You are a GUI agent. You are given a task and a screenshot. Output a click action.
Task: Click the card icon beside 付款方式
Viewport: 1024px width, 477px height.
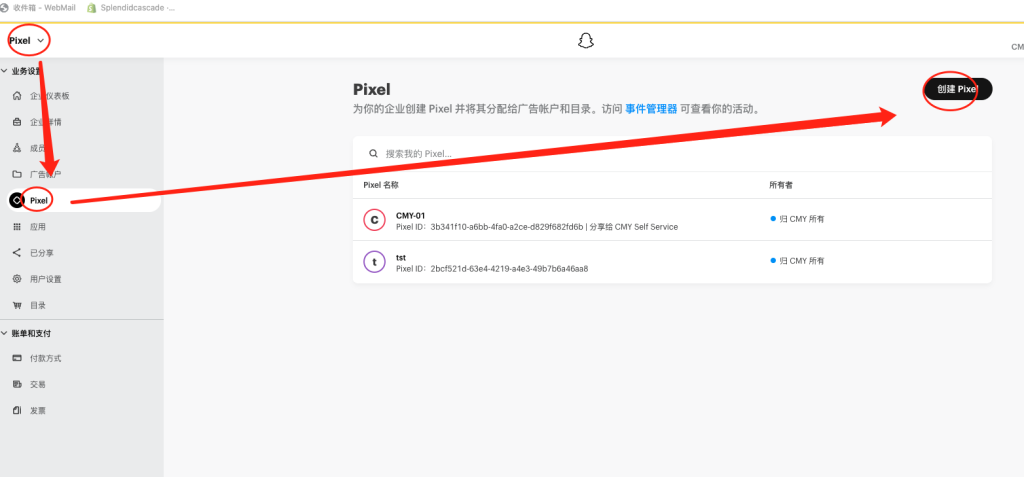pos(17,359)
